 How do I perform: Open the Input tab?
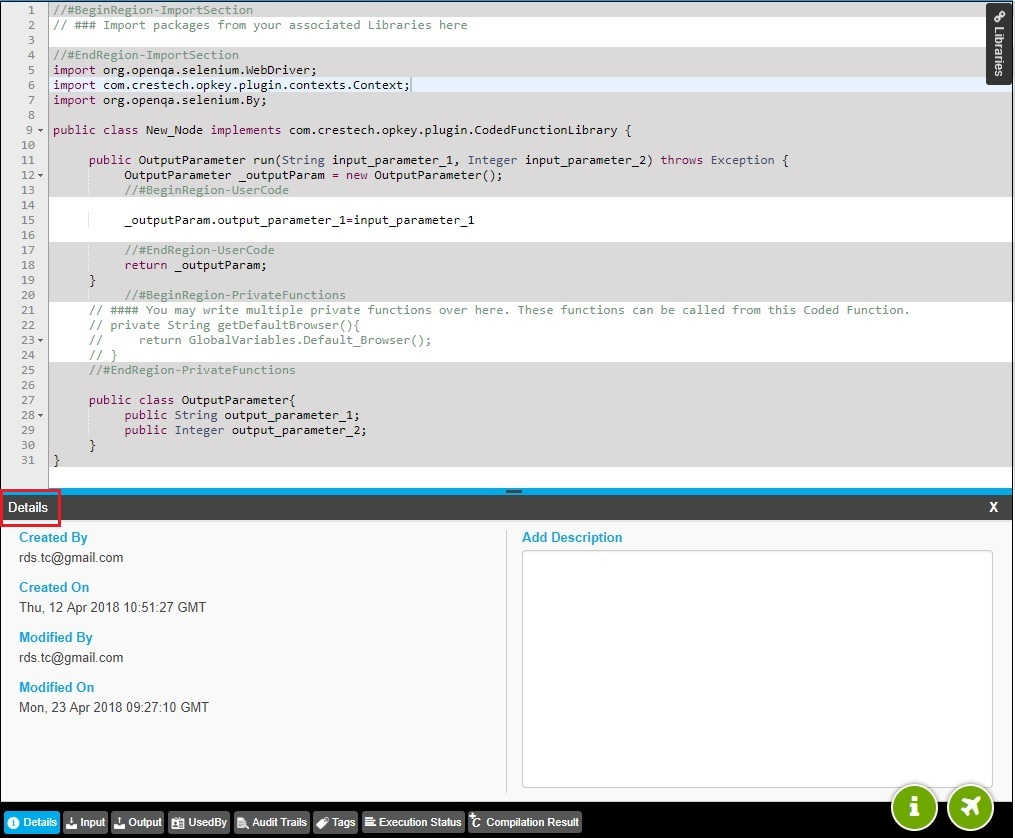(85, 822)
